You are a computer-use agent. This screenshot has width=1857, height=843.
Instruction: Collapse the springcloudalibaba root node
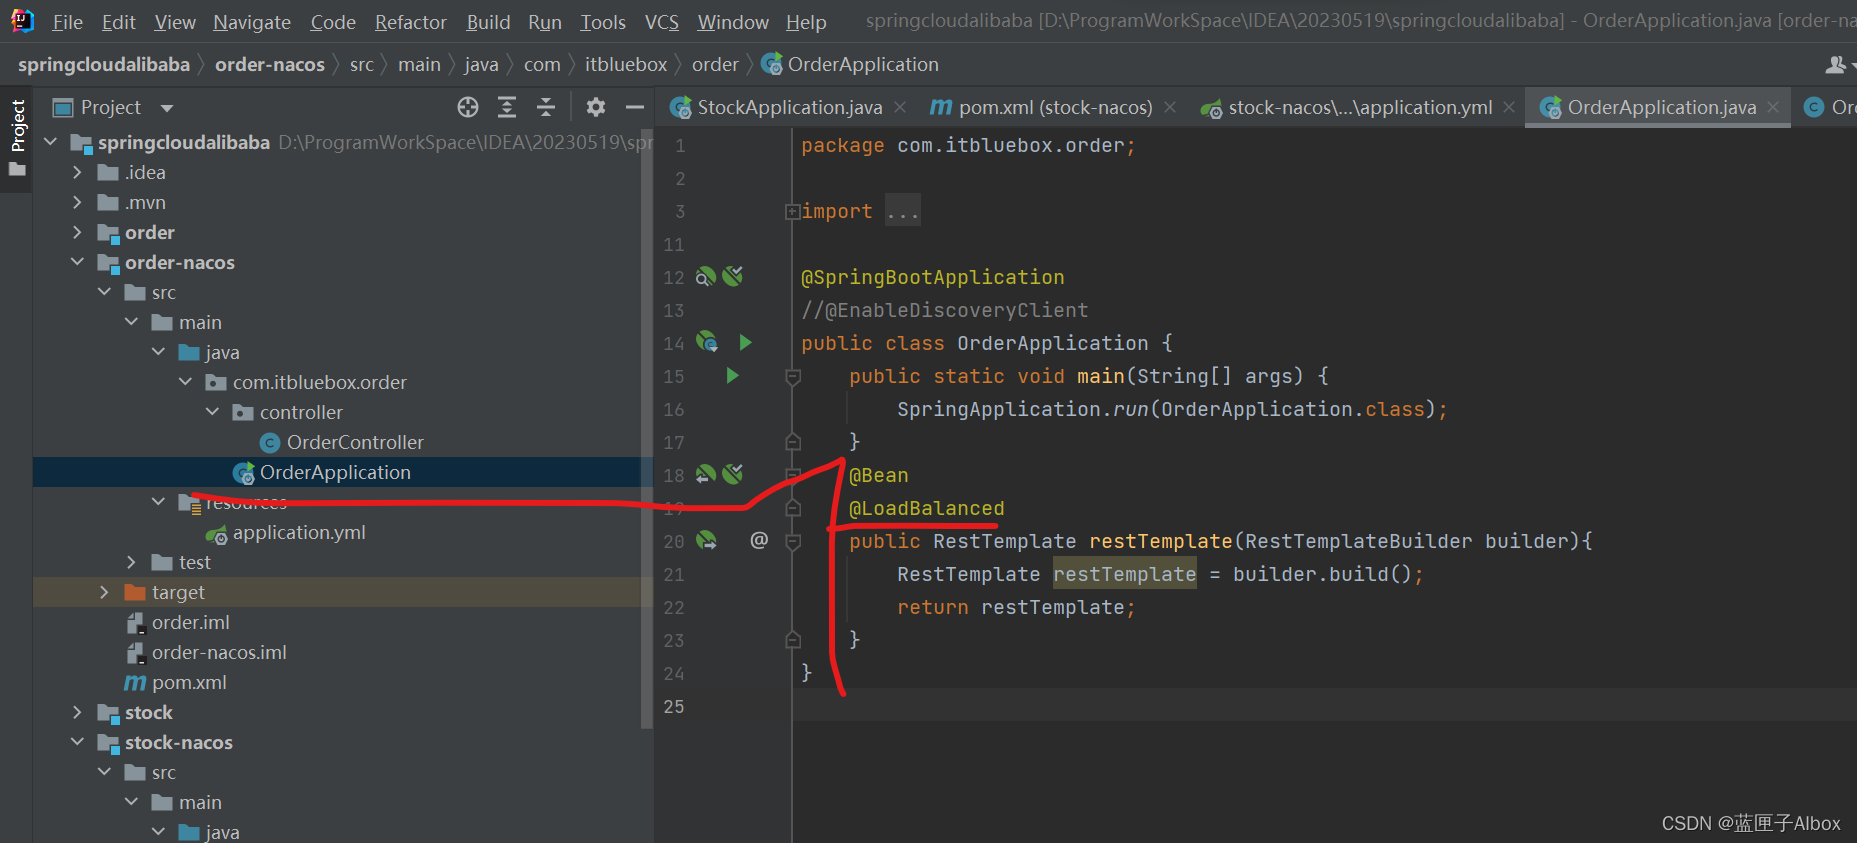click(x=51, y=142)
